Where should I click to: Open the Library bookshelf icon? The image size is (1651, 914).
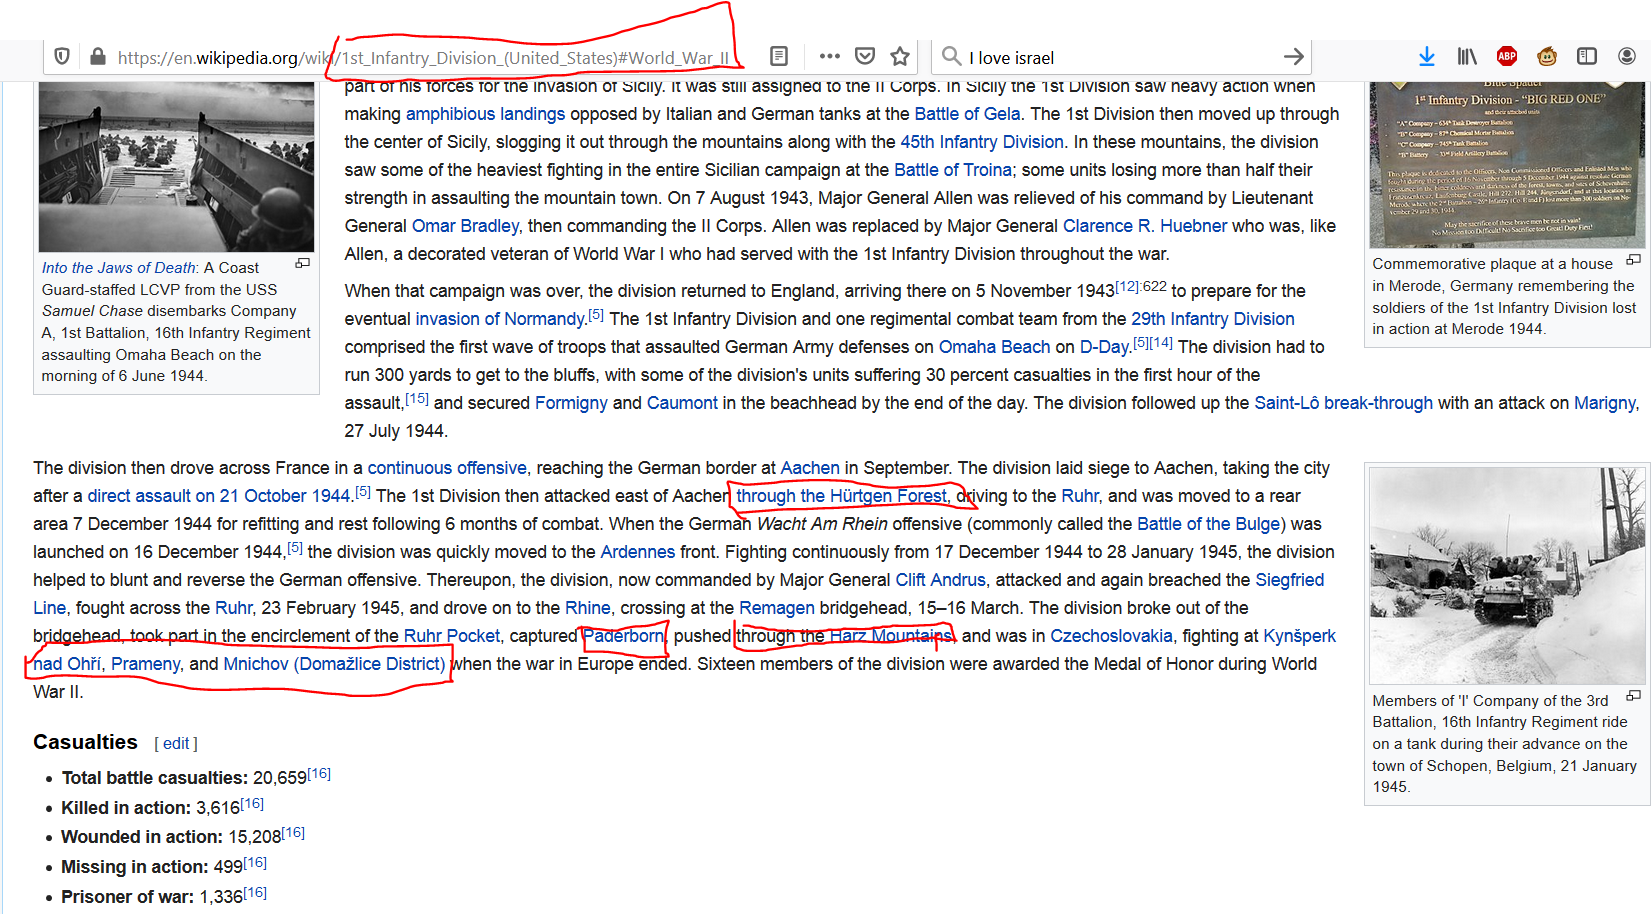tap(1467, 56)
